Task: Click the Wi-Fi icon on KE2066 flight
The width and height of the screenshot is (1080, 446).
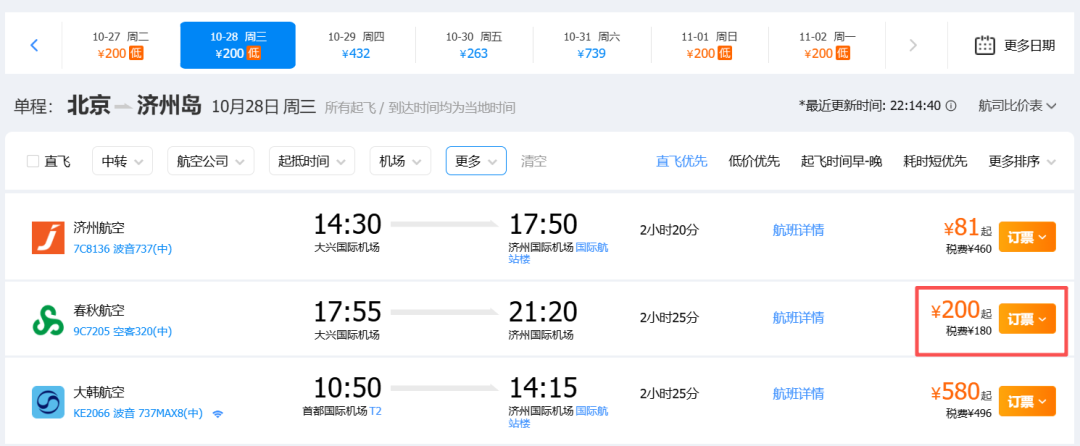Action: pyautogui.click(x=218, y=414)
